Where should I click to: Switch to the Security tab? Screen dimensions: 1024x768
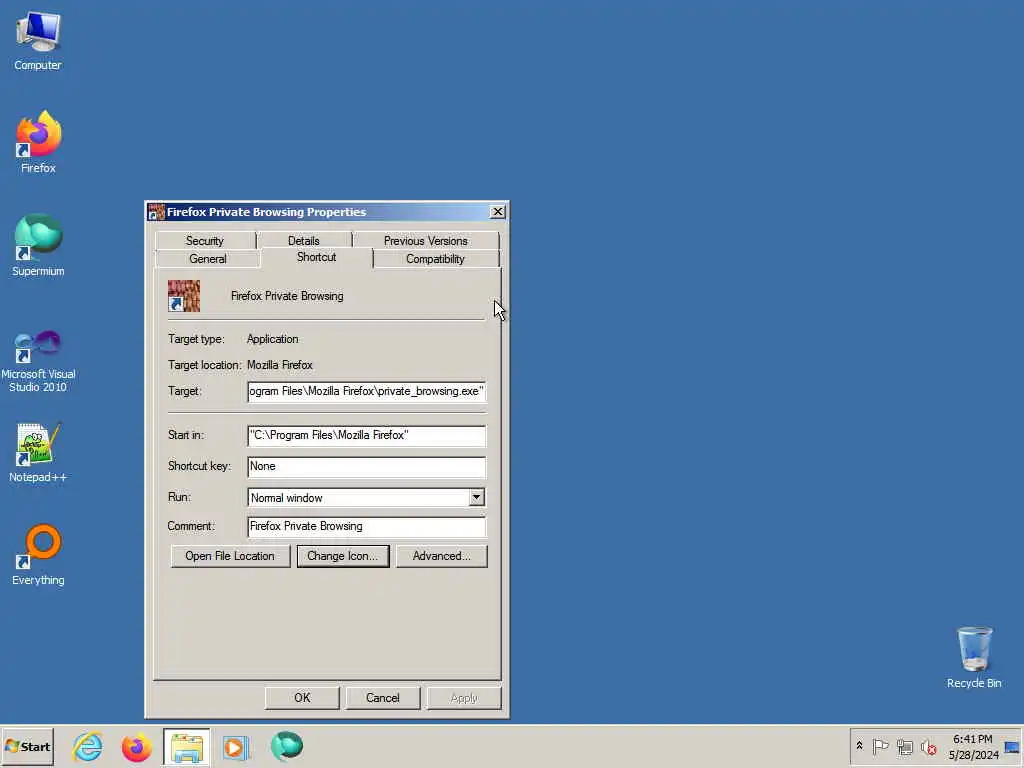click(204, 240)
